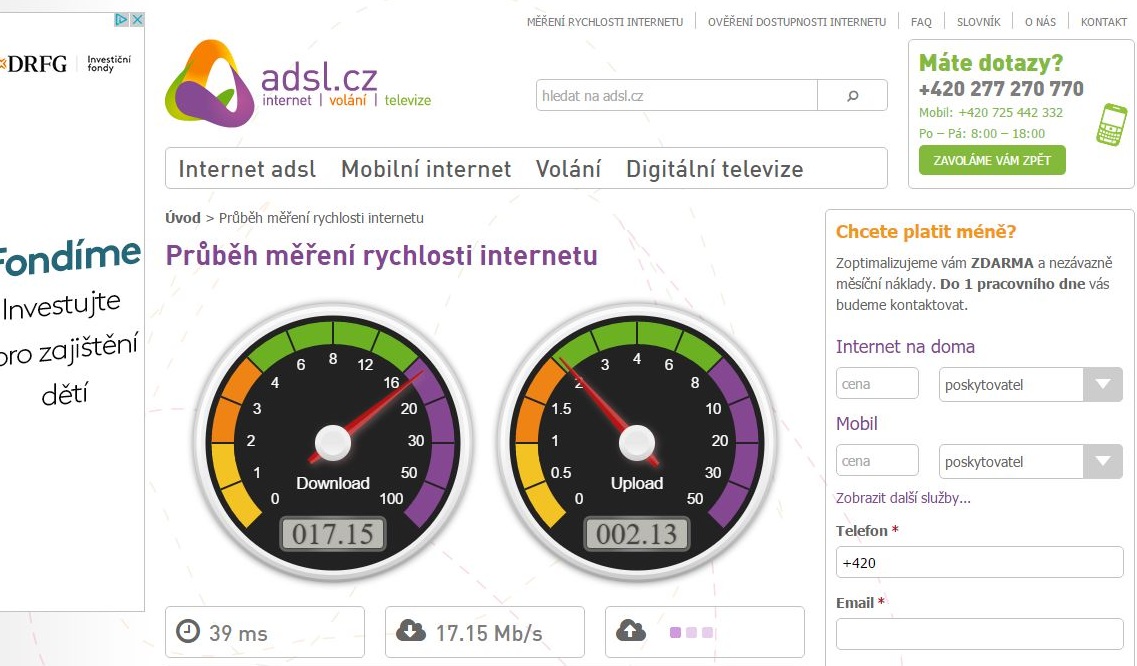Screen dimensions: 1137x666
Task: Open the Mobilní internet menu
Action: [426, 169]
